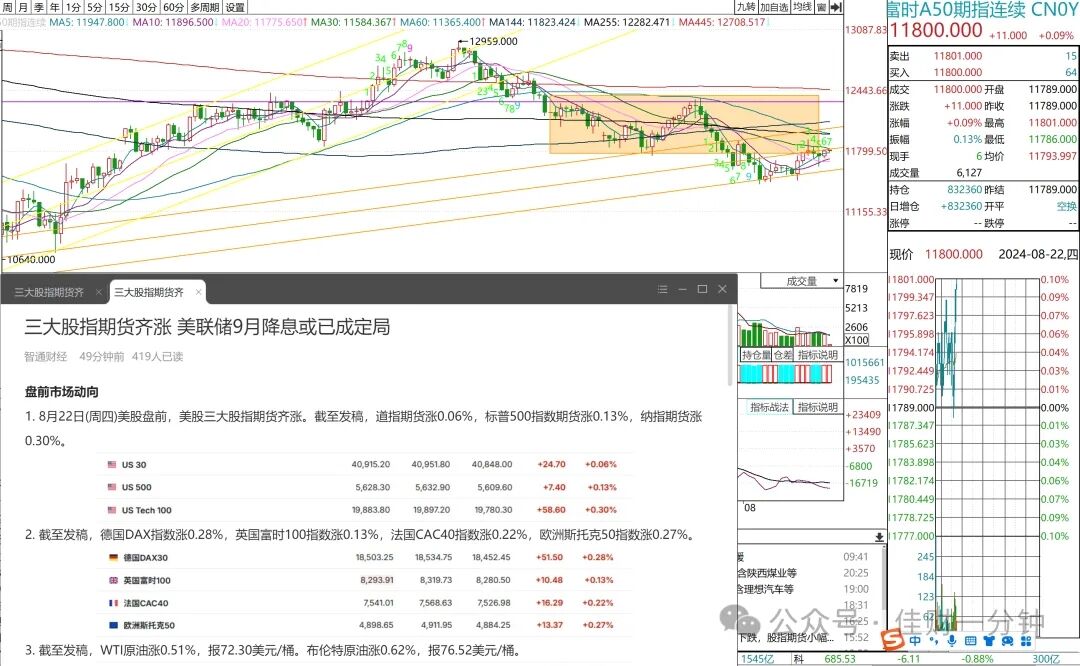Viewport: 1080px width, 666px height.
Task: Open 指标说明 beside the 仓差 button
Action: tap(818, 355)
